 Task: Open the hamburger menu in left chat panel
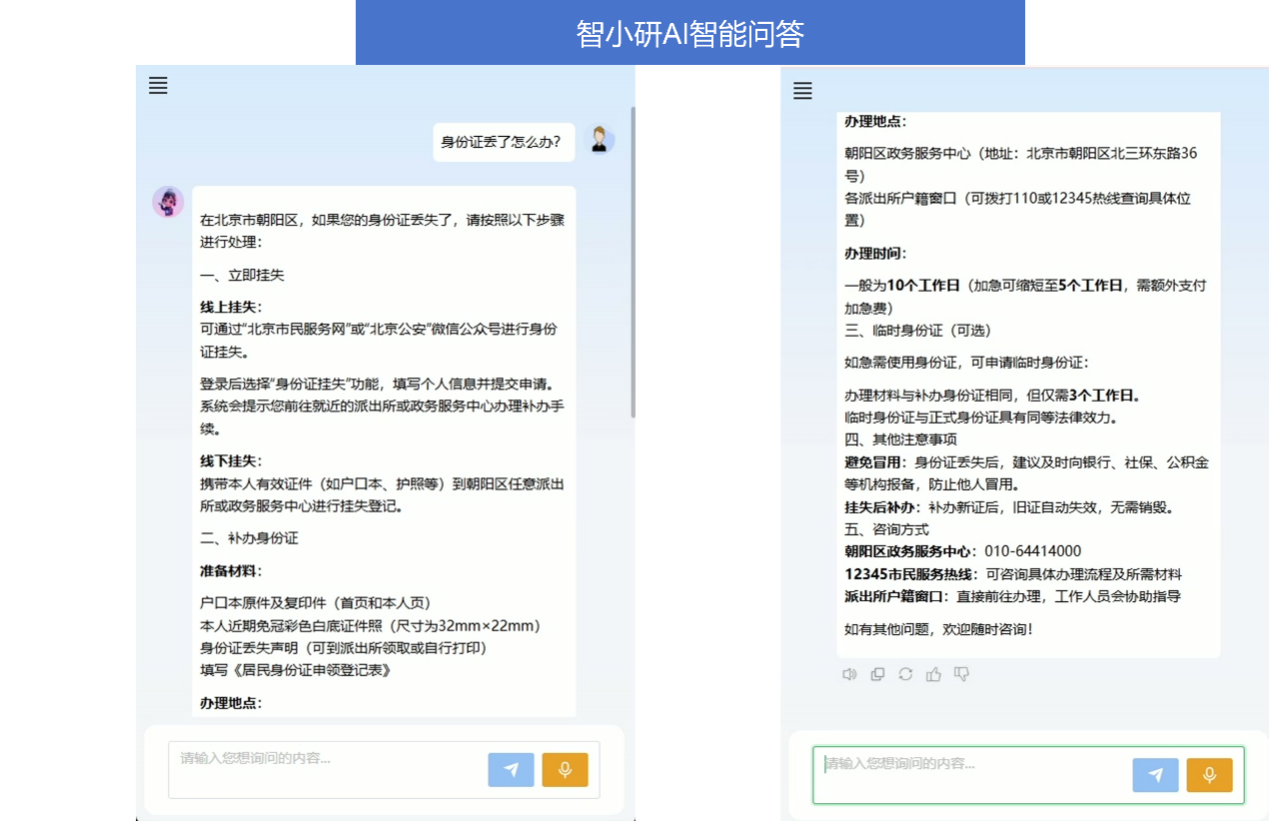point(158,86)
